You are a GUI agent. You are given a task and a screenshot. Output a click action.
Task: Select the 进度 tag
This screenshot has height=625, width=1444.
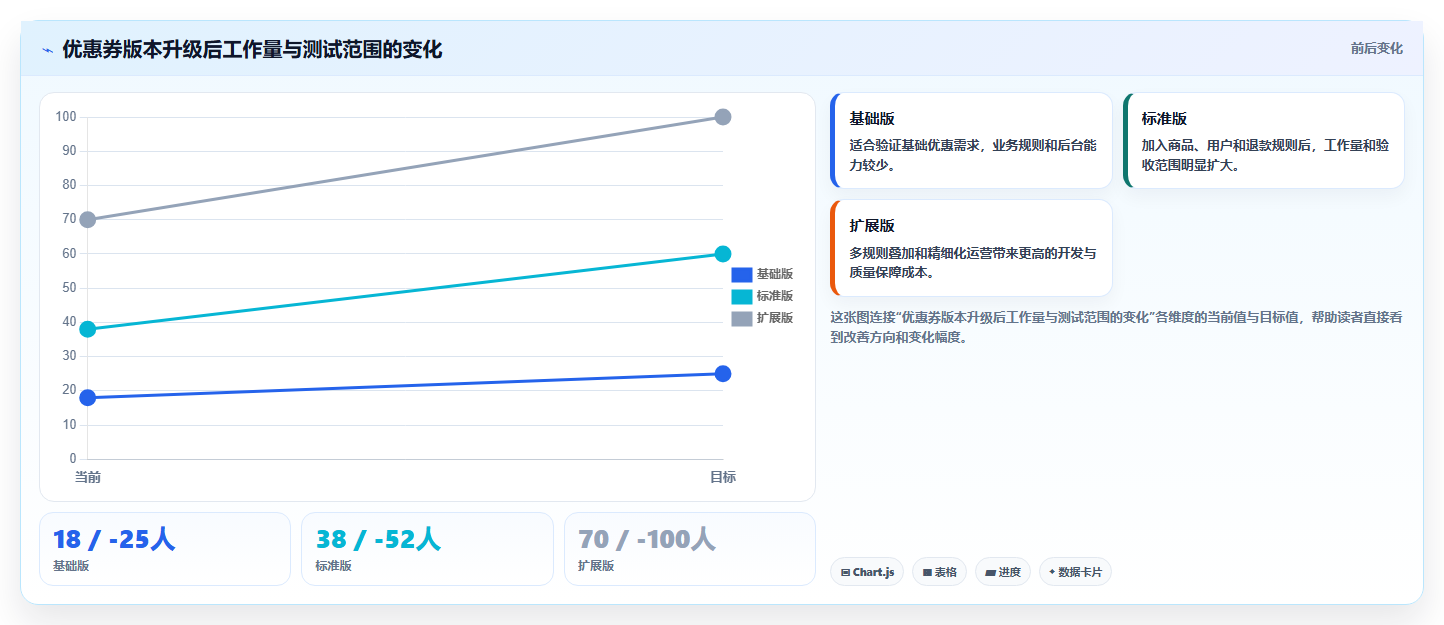1003,572
